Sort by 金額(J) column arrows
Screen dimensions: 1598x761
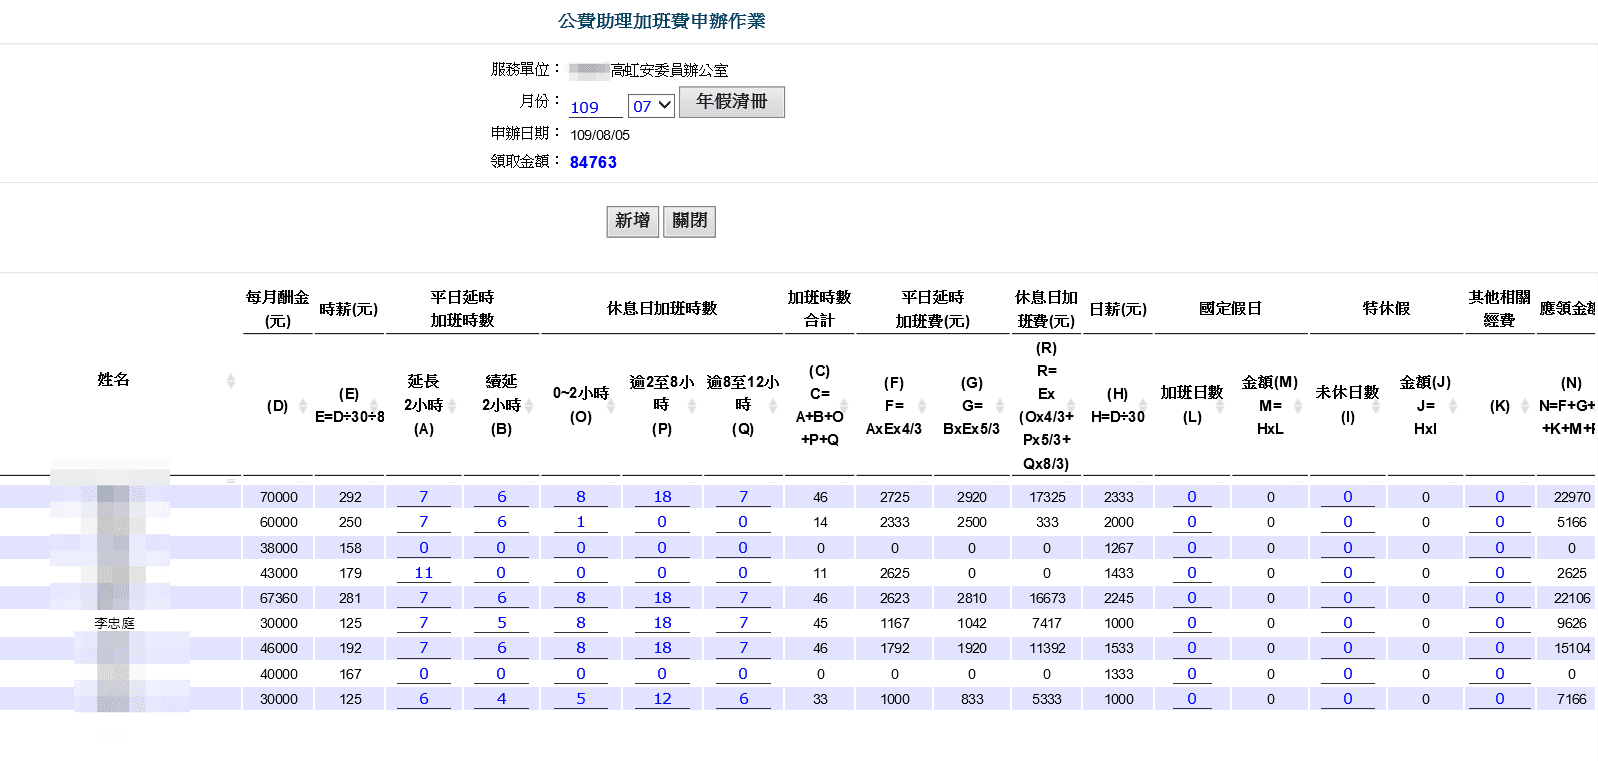(x=1453, y=405)
